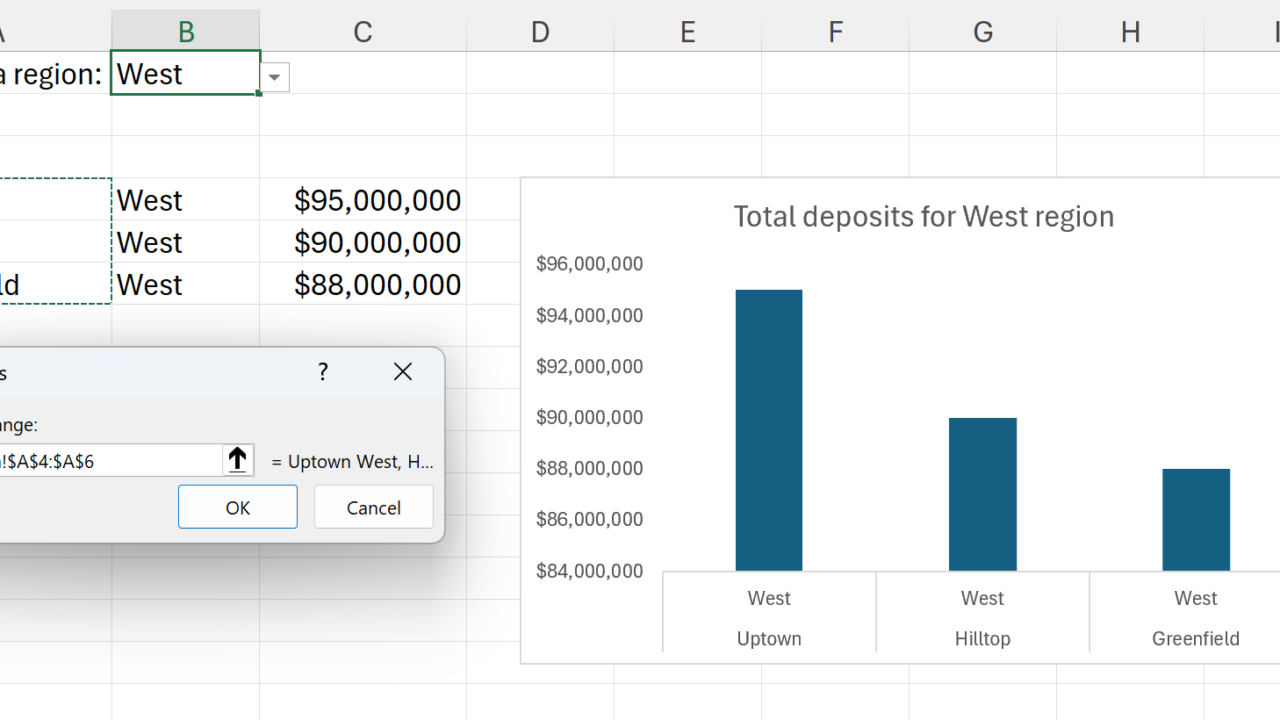Select chart title Total deposits for West region
Screen dimensions: 1280x720
click(x=923, y=217)
